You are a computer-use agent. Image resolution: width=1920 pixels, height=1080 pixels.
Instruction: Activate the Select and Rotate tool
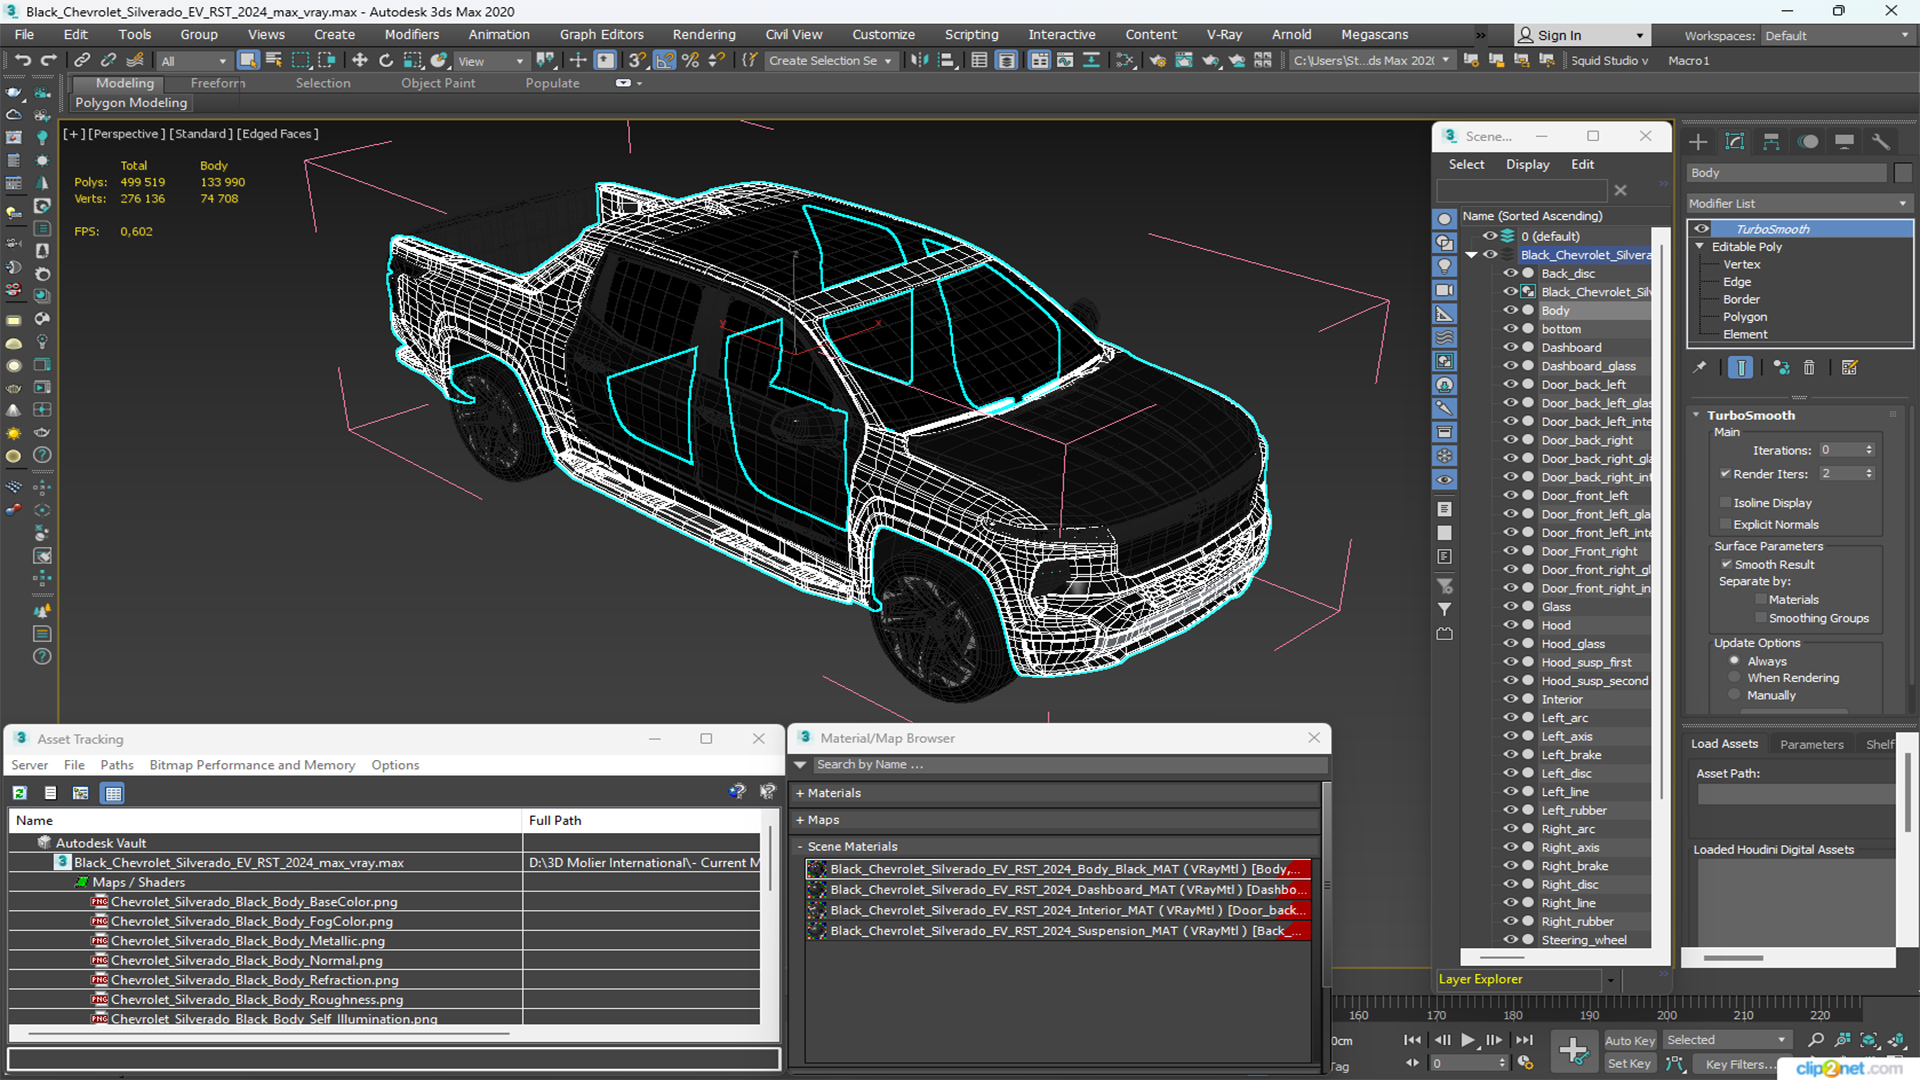386,60
